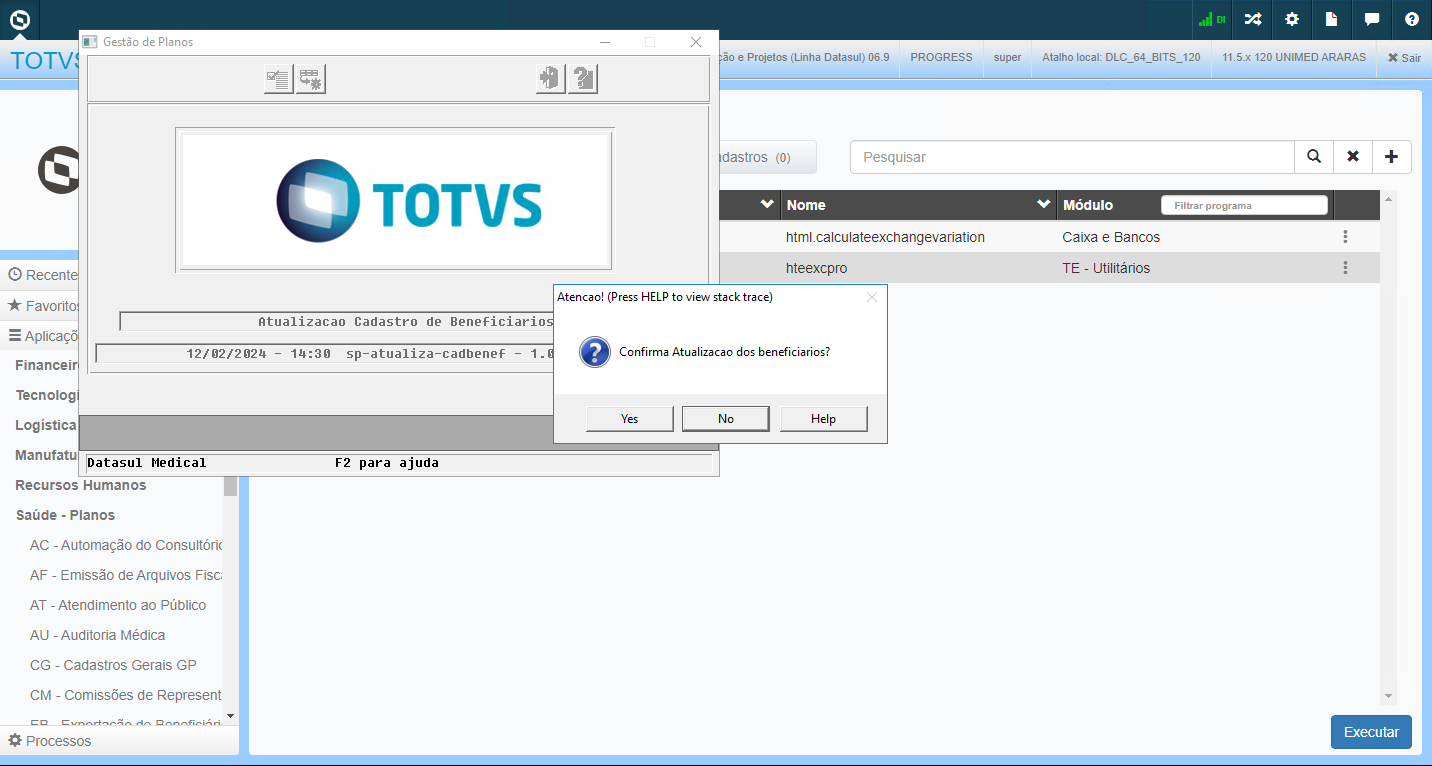The width and height of the screenshot is (1432, 766).
Task: Click the TE - Utilitários module cell
Action: pos(1106,268)
